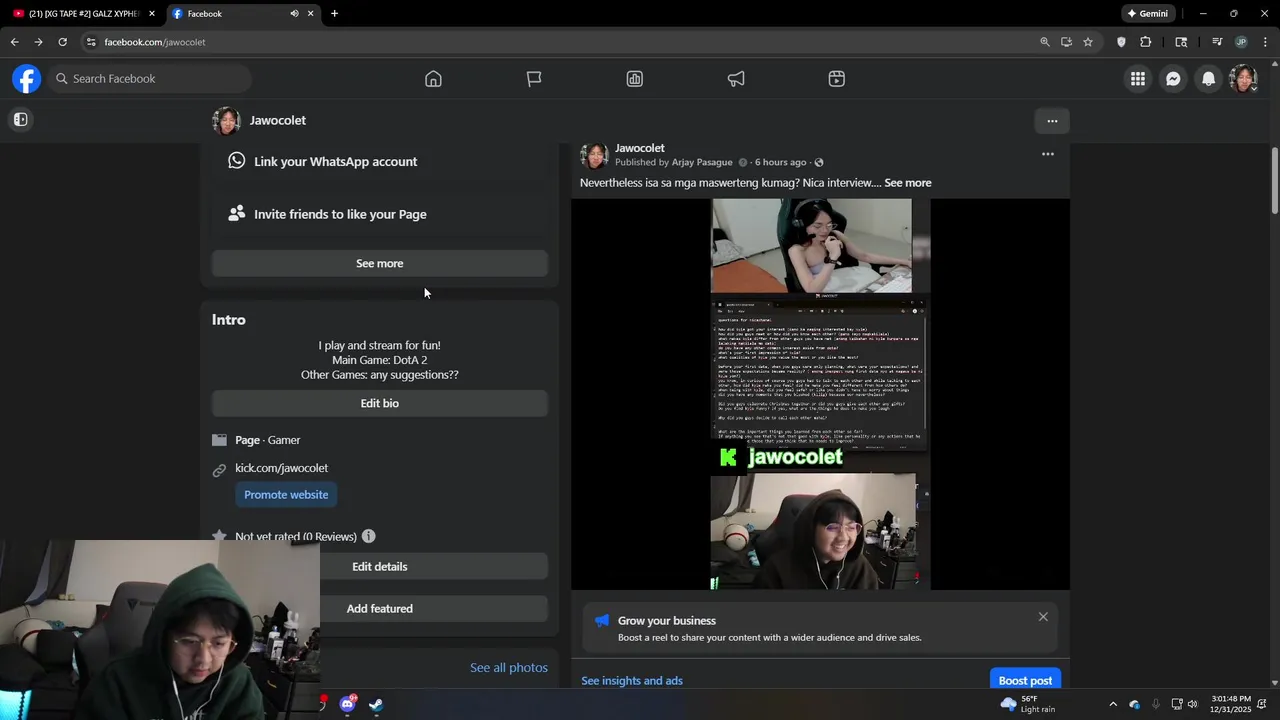Open Facebook notifications bell

pos(1208,79)
